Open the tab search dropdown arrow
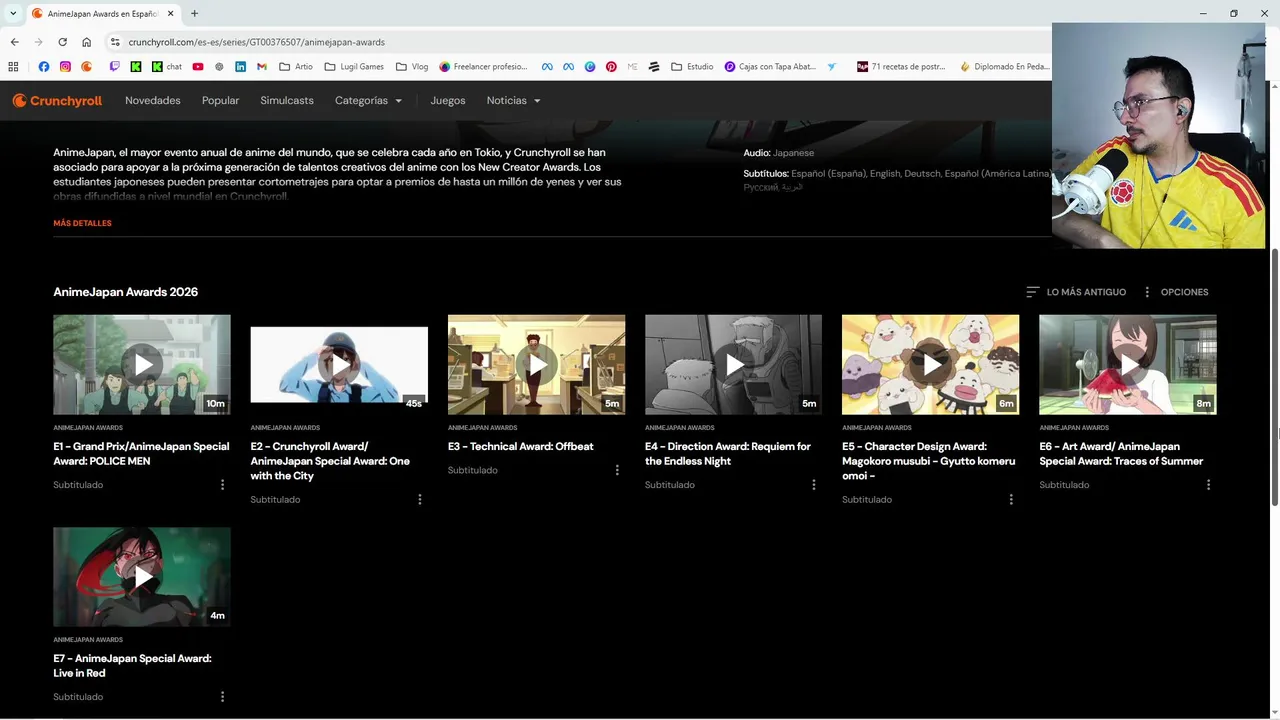The height and width of the screenshot is (720, 1280). pyautogui.click(x=13, y=14)
